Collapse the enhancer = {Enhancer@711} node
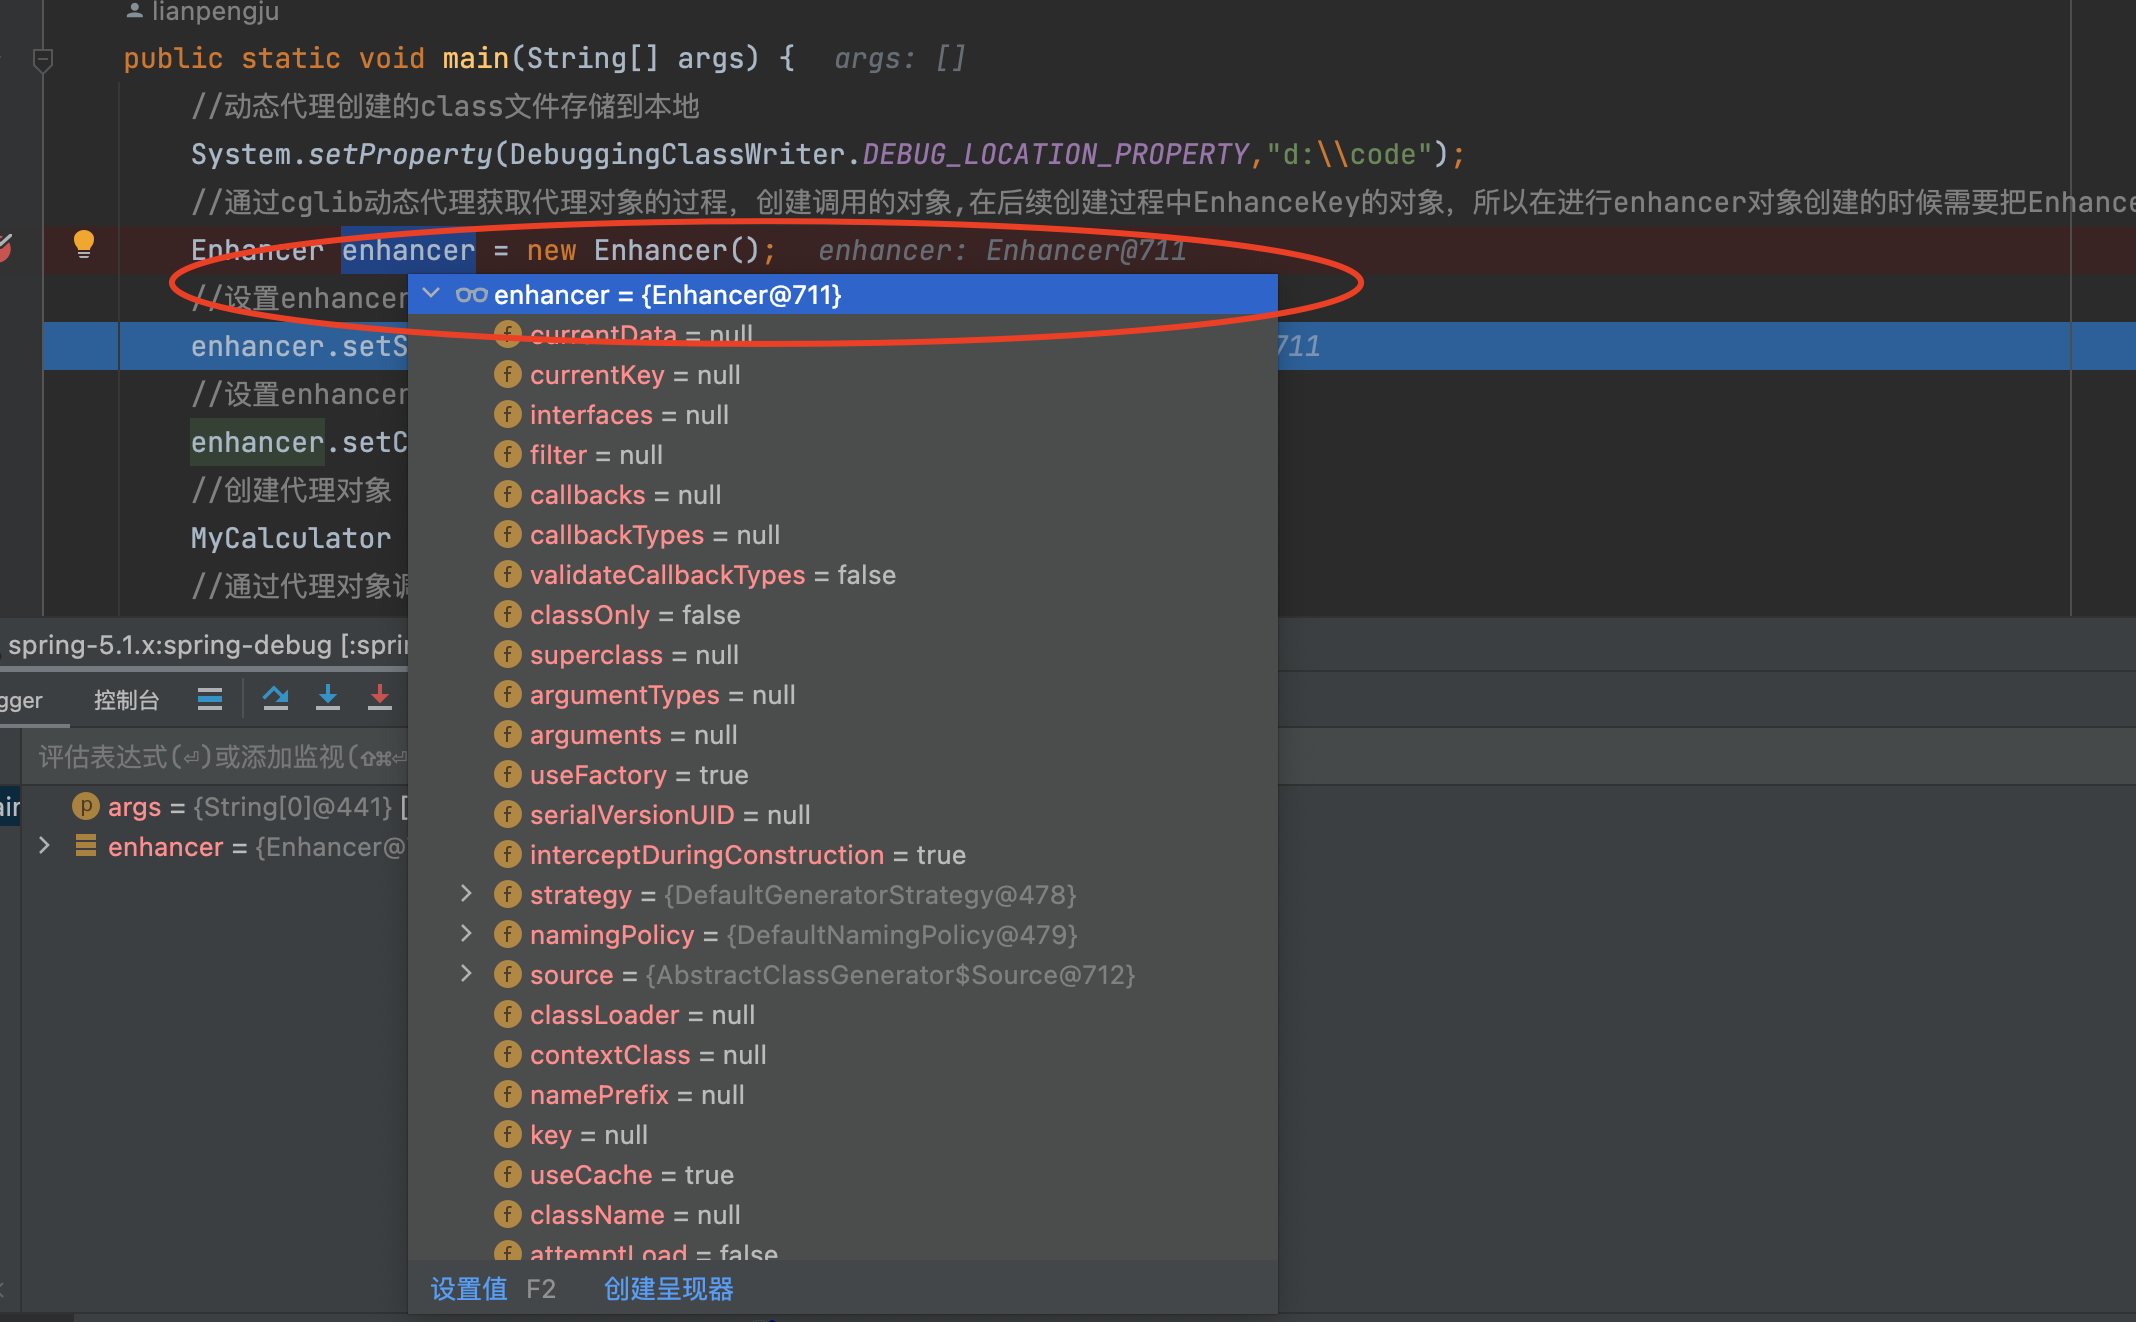The height and width of the screenshot is (1322, 2136). [x=432, y=294]
